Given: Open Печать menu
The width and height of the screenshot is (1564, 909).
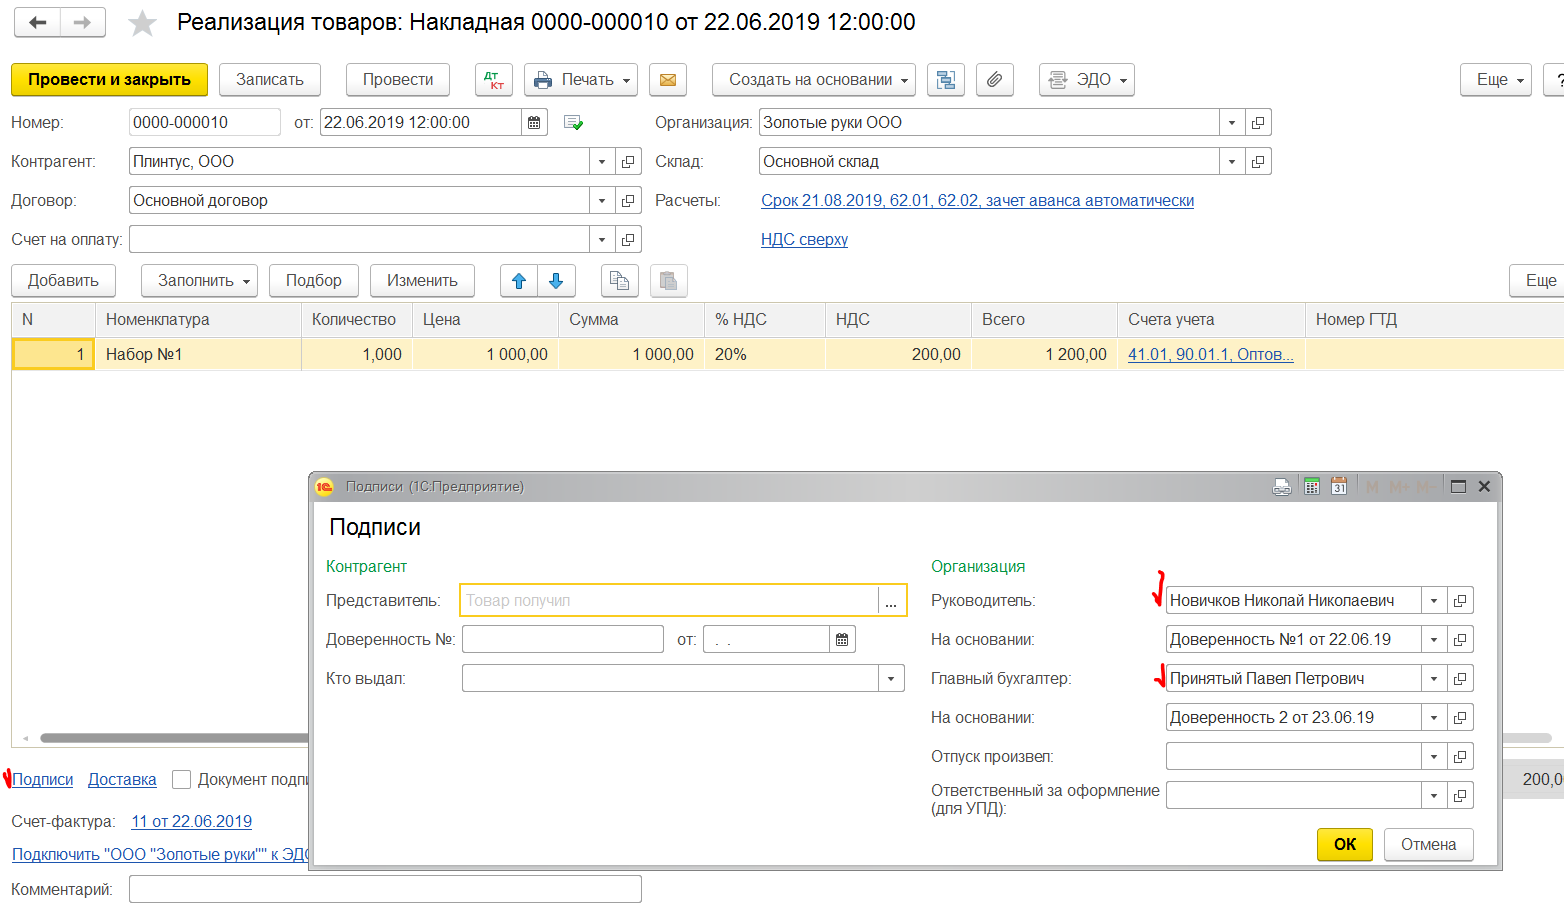Looking at the screenshot, I should (581, 80).
